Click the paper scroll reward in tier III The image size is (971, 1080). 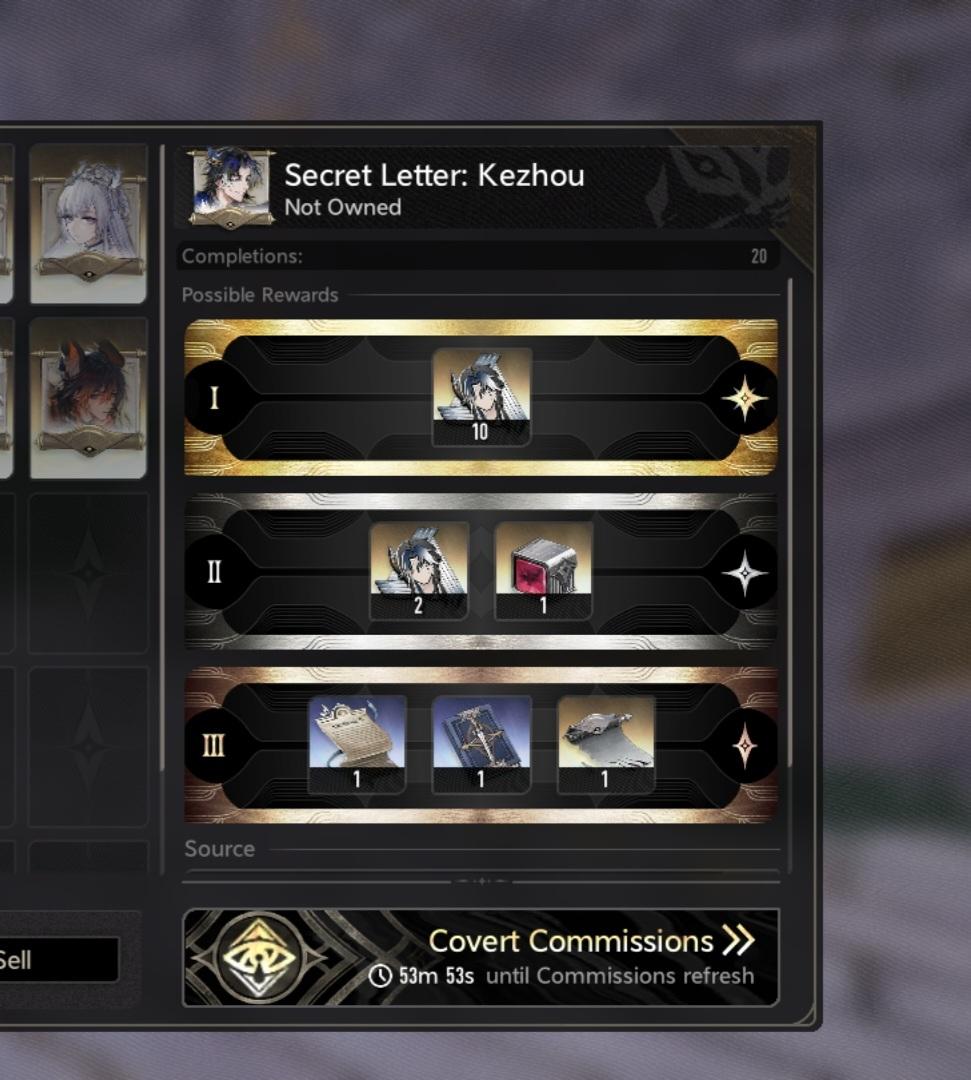tap(357, 744)
